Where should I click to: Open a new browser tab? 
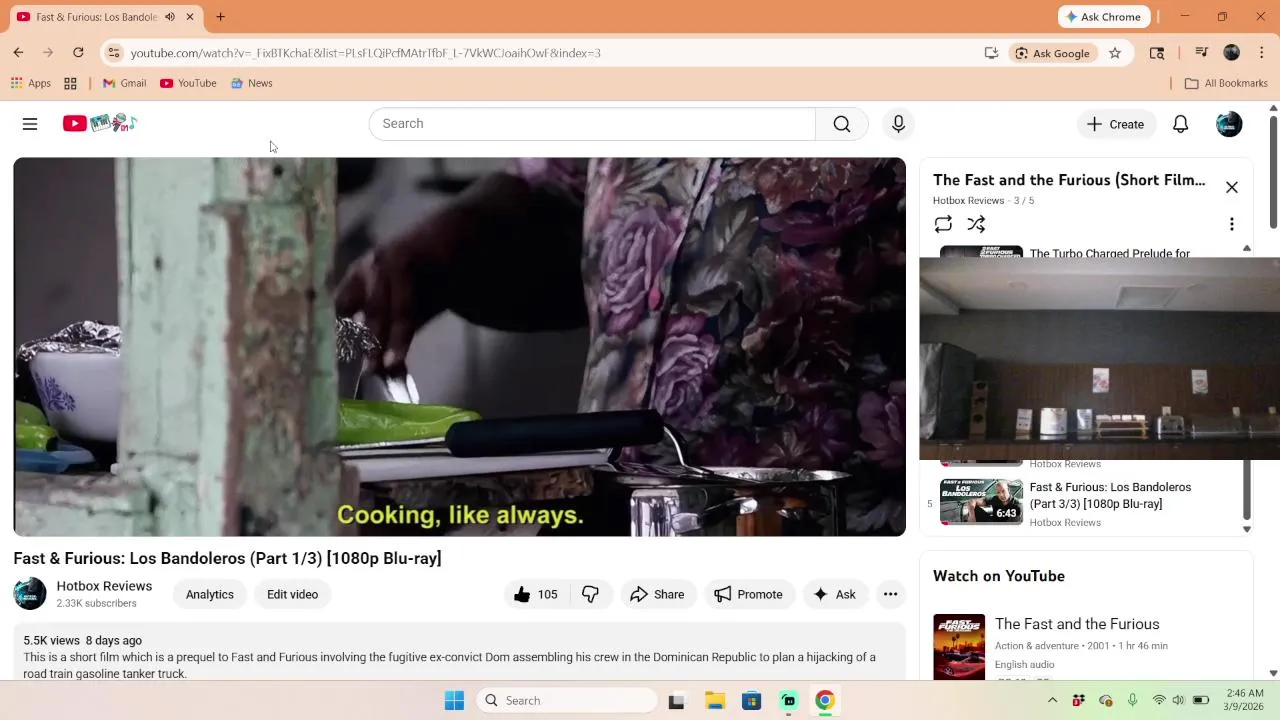coord(220,17)
